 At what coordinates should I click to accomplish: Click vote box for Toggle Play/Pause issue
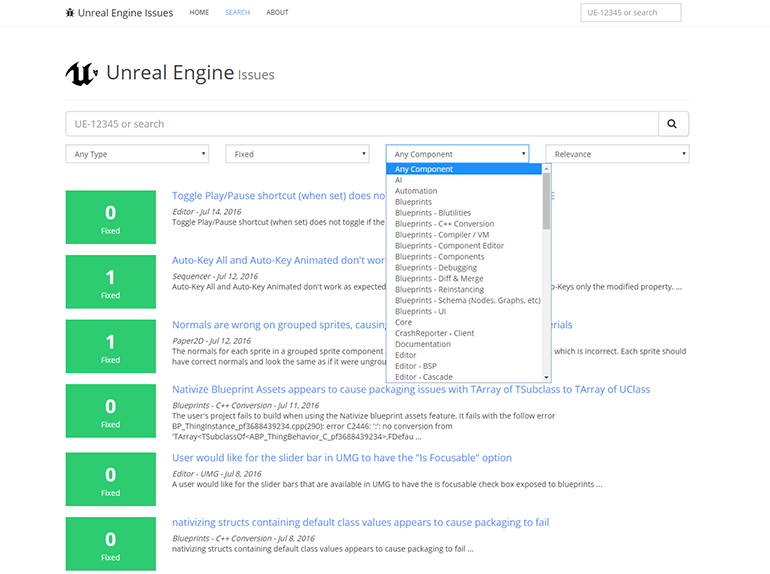pos(110,217)
